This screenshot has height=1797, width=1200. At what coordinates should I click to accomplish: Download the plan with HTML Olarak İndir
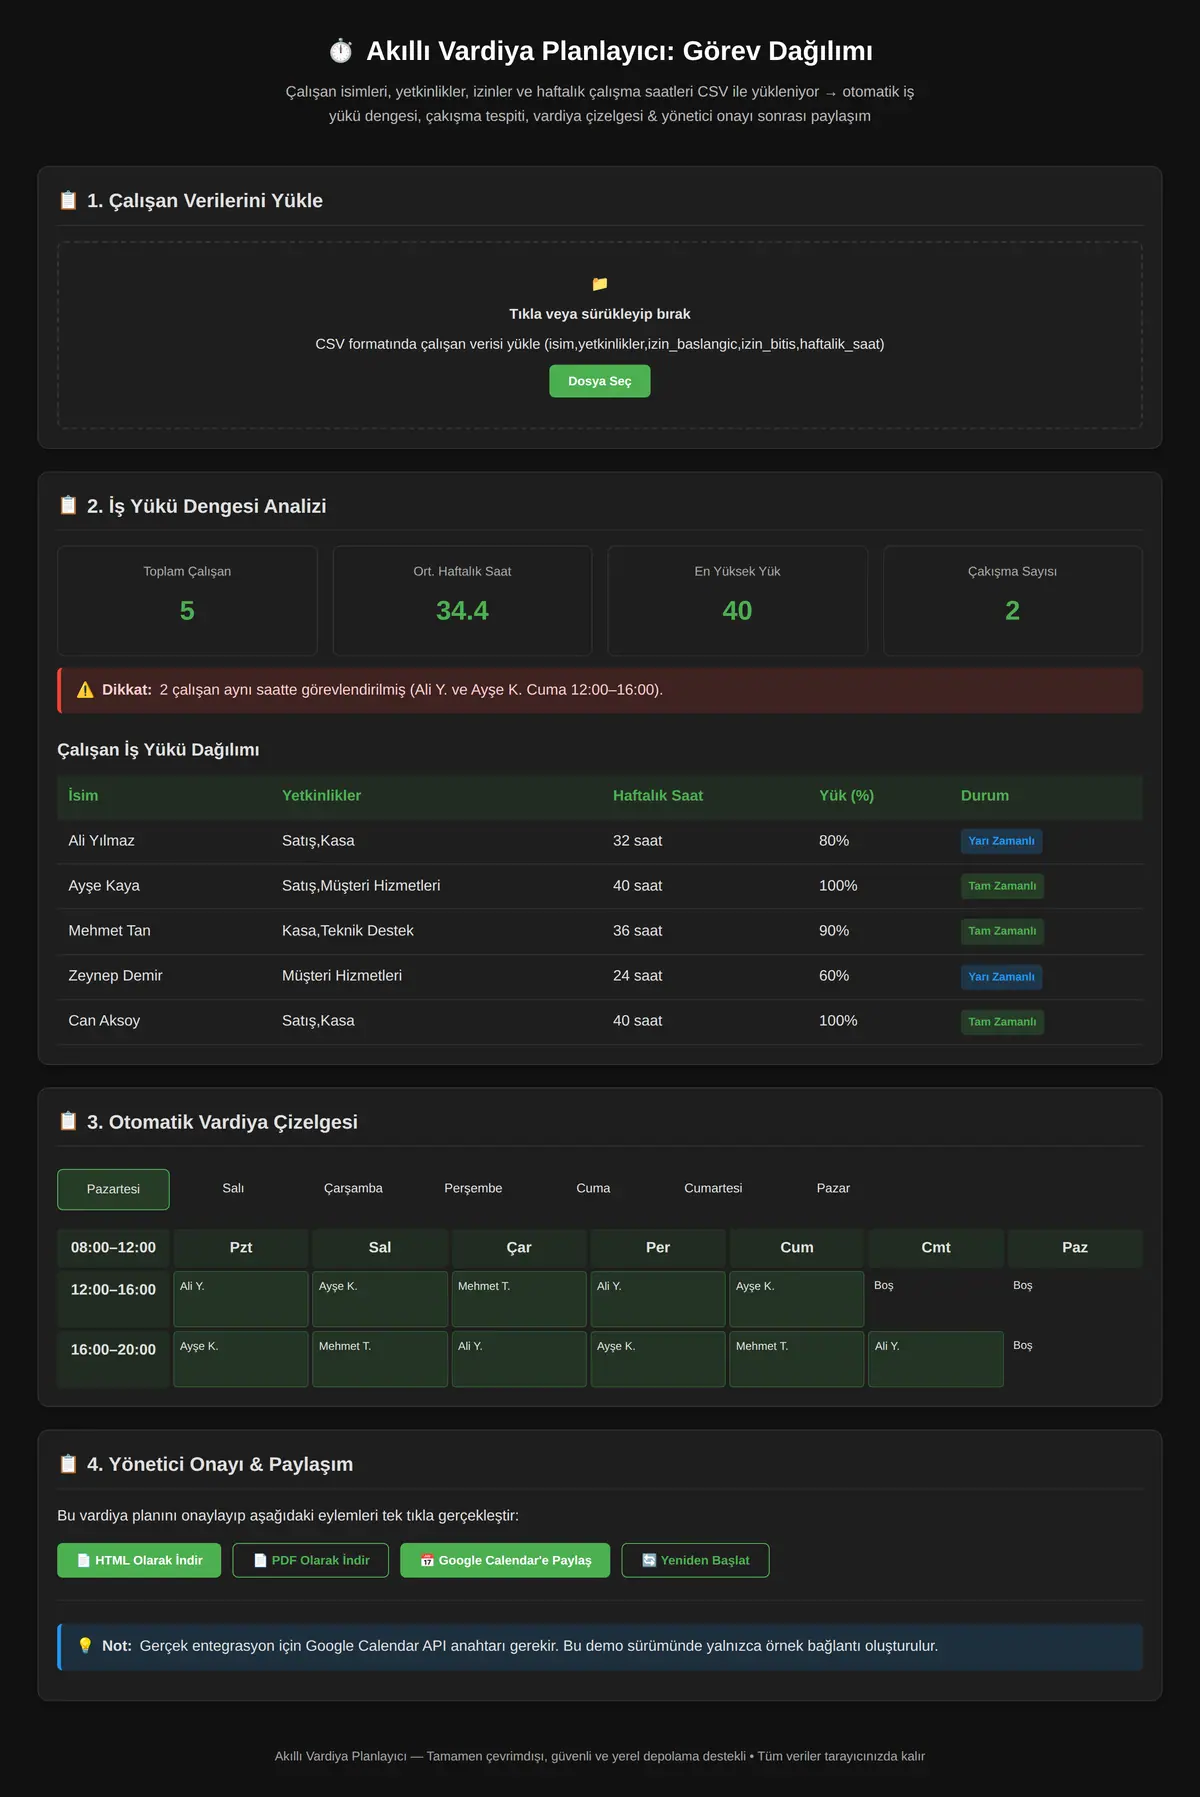[x=139, y=1560]
